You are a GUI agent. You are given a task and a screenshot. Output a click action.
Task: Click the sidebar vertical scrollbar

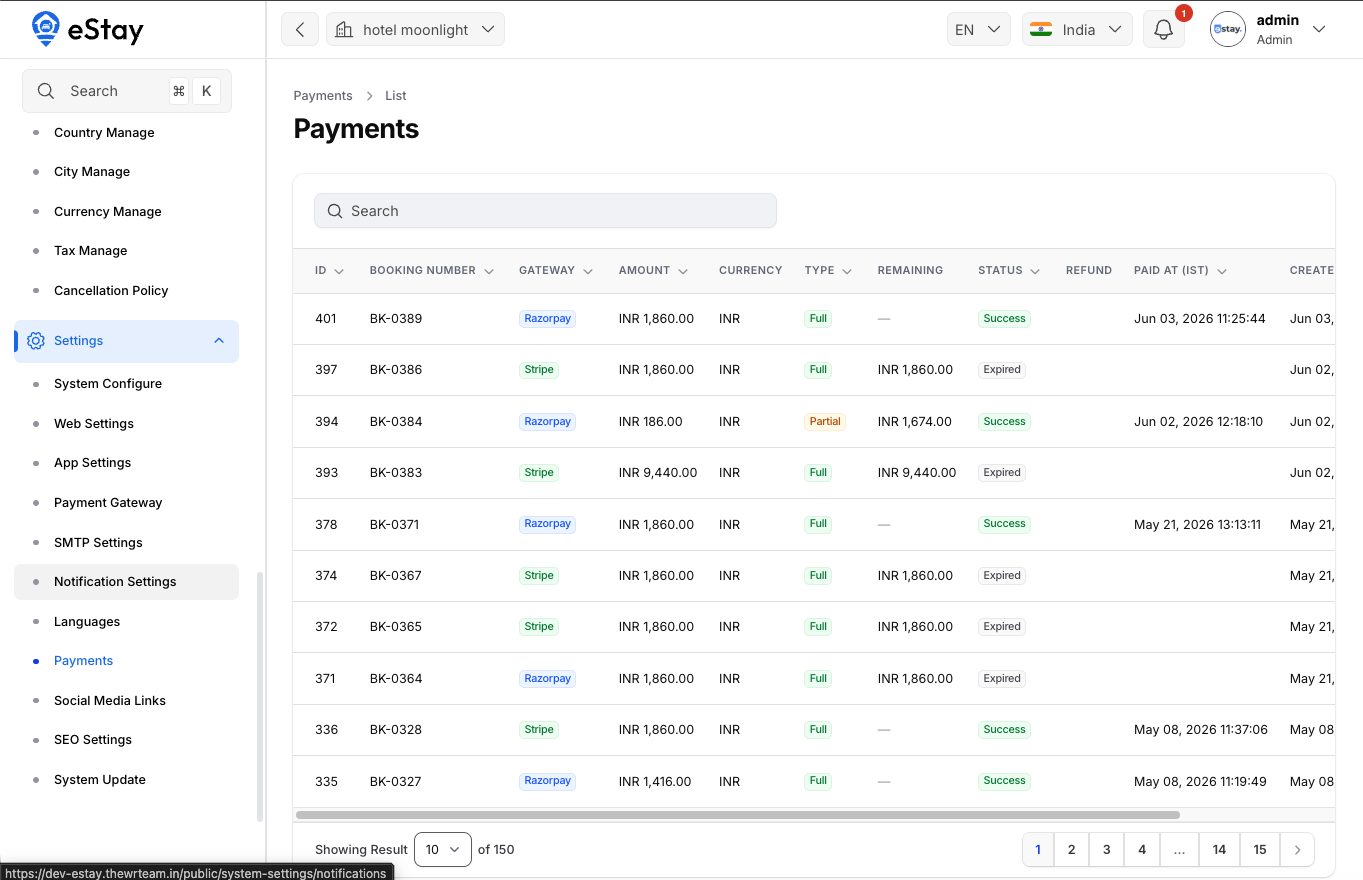(x=260, y=697)
